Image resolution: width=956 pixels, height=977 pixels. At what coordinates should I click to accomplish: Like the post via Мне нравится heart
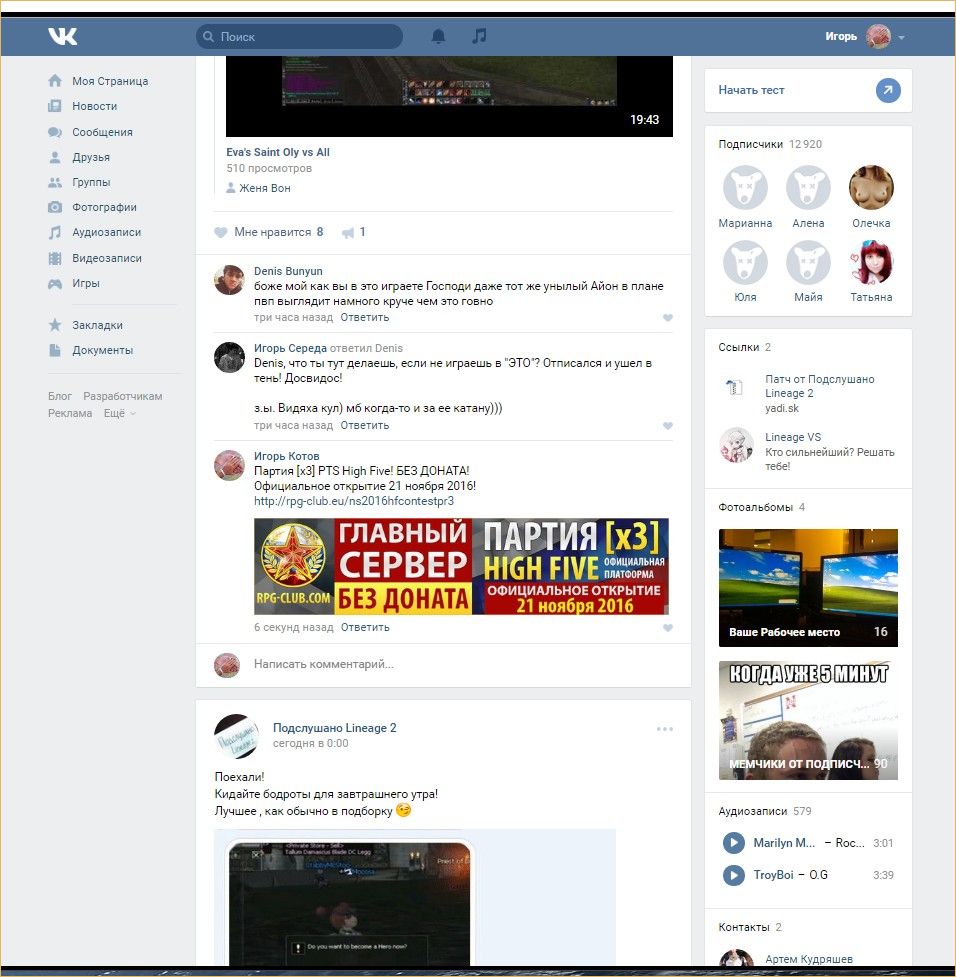(221, 232)
